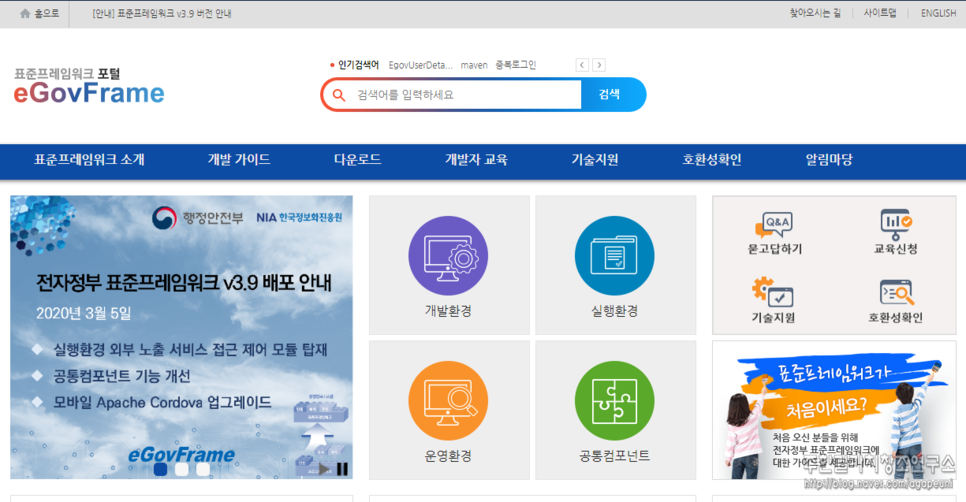Open 기술지원 menu in navigation bar
This screenshot has width=966, height=502.
595,160
